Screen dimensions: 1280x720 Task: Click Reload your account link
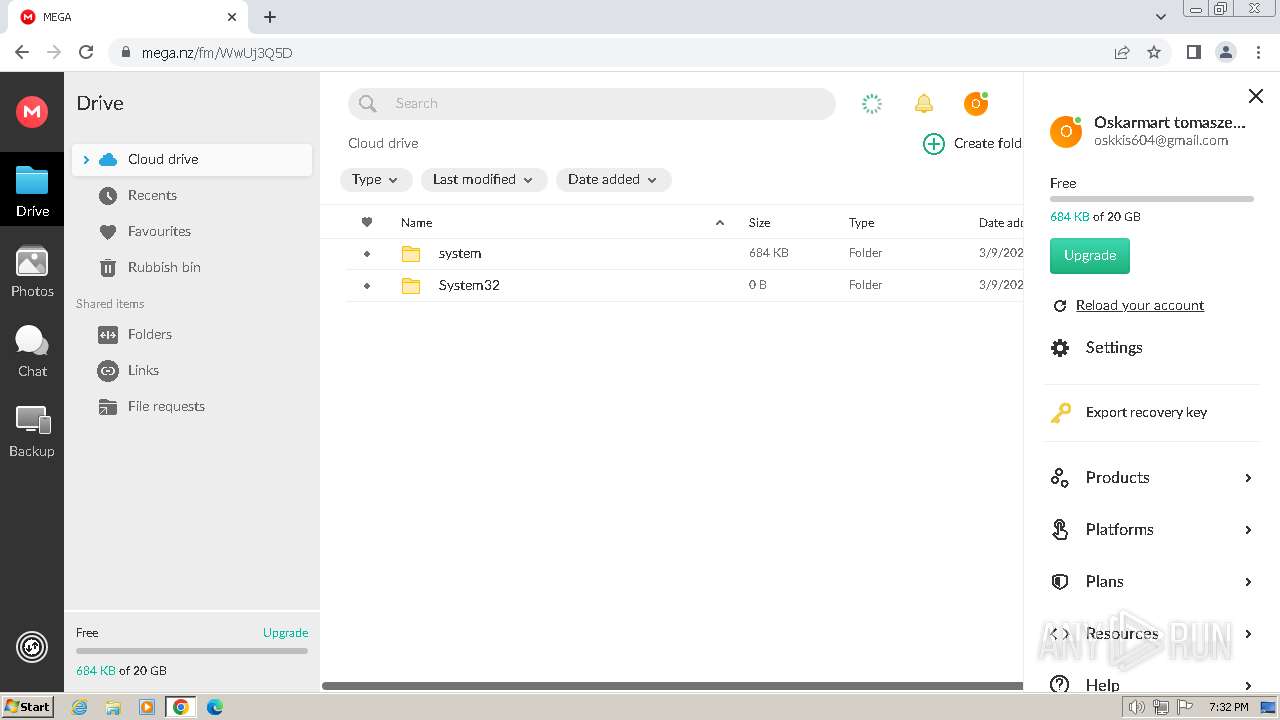[x=1140, y=306]
